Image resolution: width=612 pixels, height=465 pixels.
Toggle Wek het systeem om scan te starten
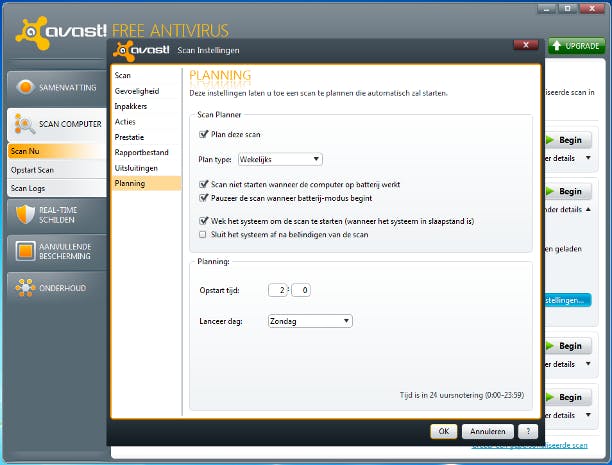click(x=203, y=221)
